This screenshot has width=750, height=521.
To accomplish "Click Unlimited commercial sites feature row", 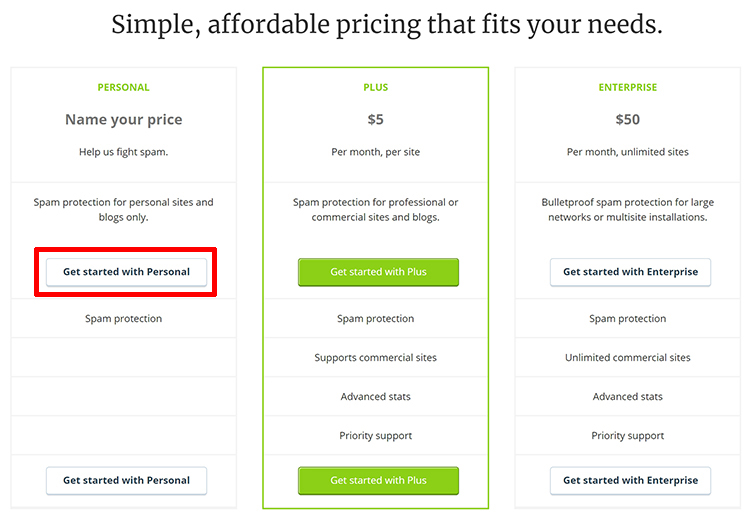I will [x=628, y=357].
